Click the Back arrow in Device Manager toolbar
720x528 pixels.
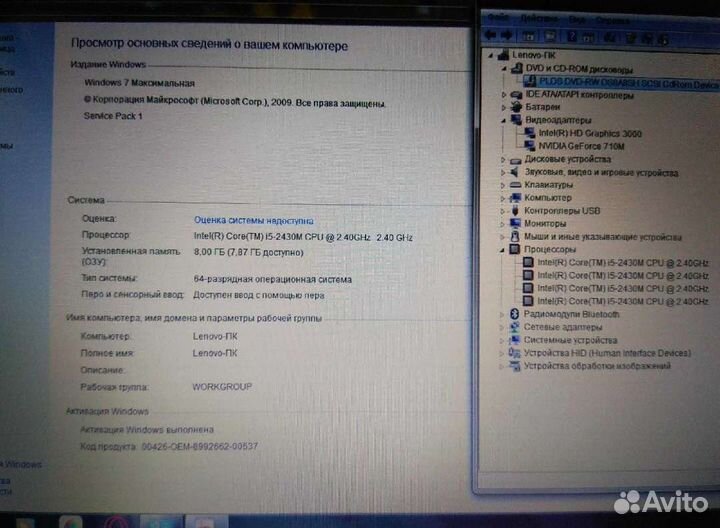[x=491, y=35]
